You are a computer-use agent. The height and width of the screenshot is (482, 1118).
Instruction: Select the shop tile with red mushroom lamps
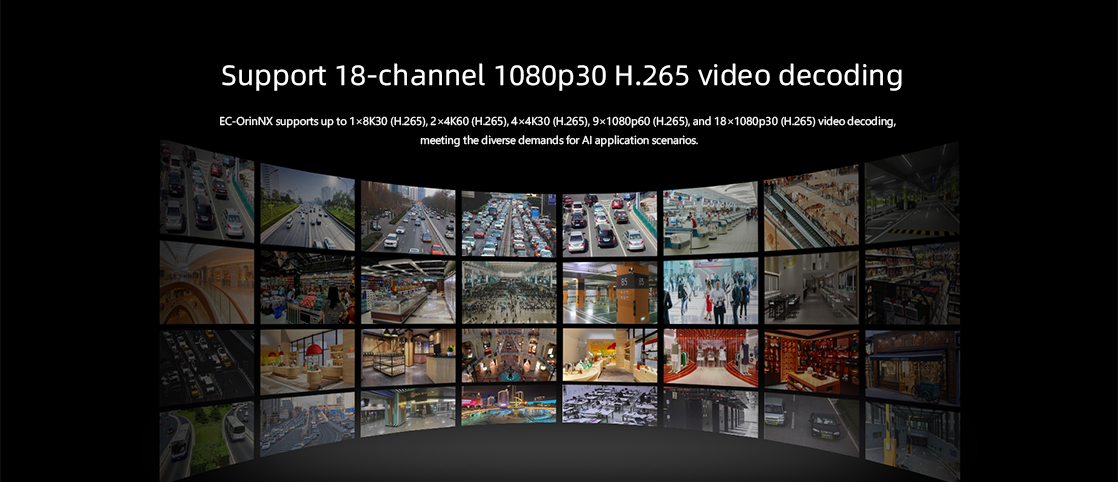coord(307,361)
